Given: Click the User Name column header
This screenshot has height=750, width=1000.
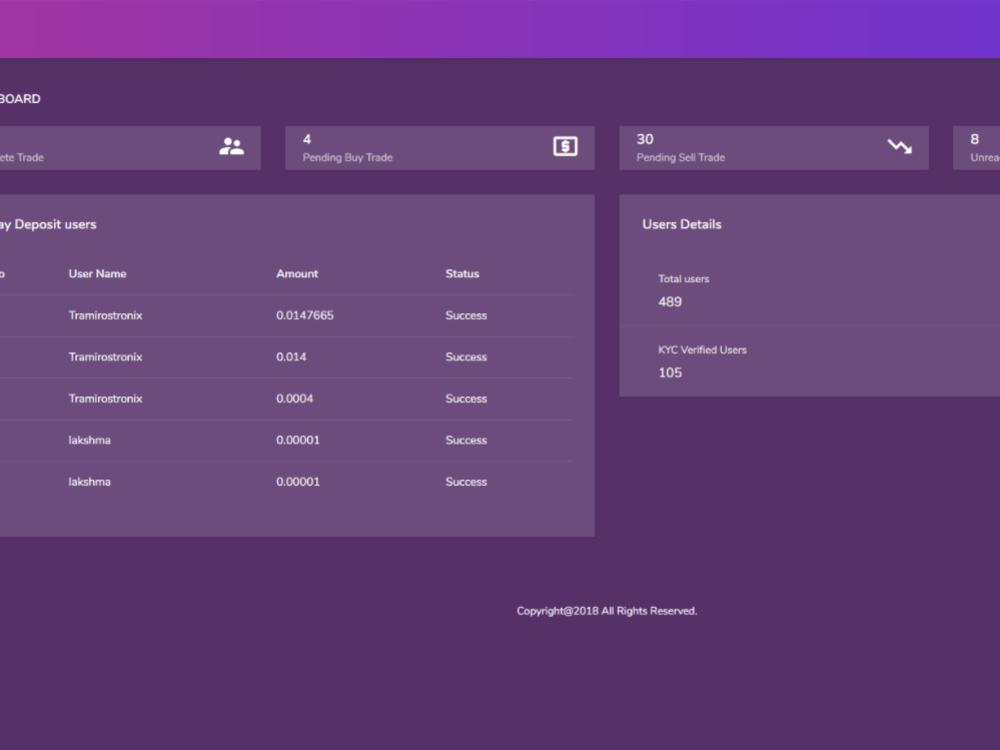Looking at the screenshot, I should [x=98, y=274].
